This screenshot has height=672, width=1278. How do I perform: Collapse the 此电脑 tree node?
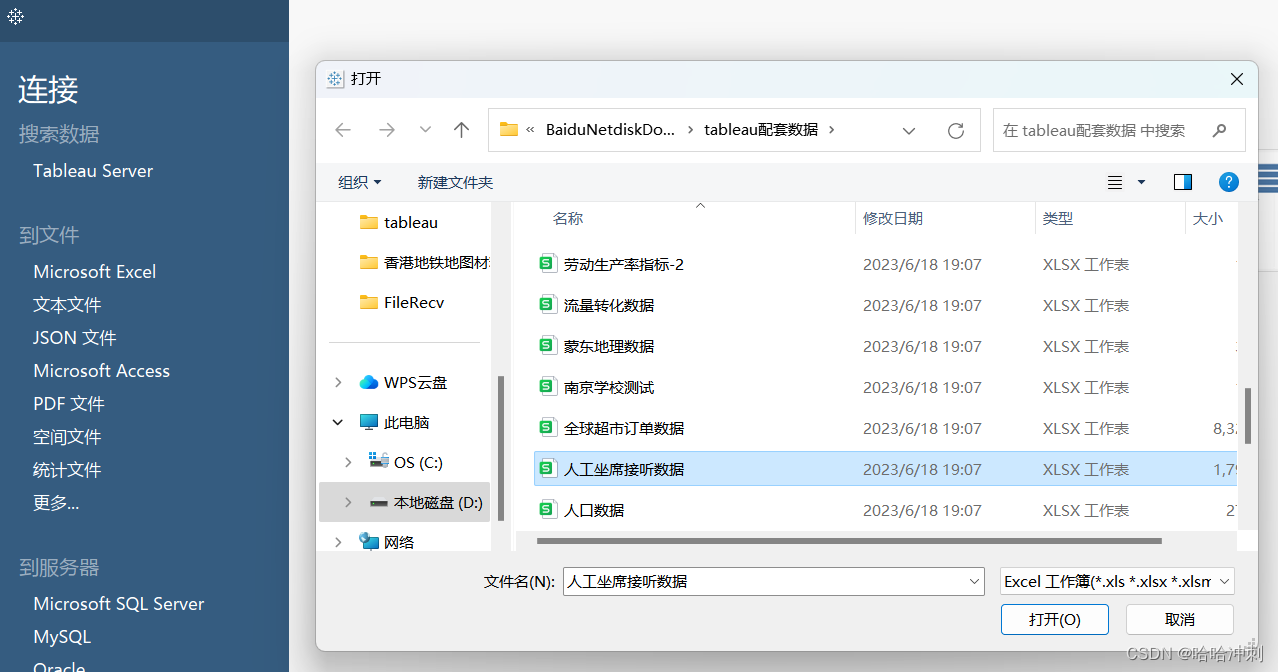338,422
